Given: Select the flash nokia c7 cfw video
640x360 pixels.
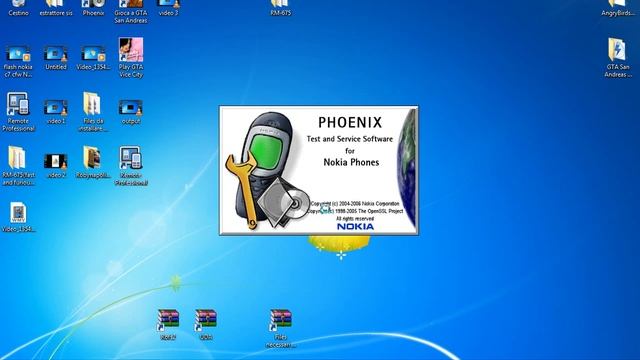Looking at the screenshot, I should (x=18, y=61).
